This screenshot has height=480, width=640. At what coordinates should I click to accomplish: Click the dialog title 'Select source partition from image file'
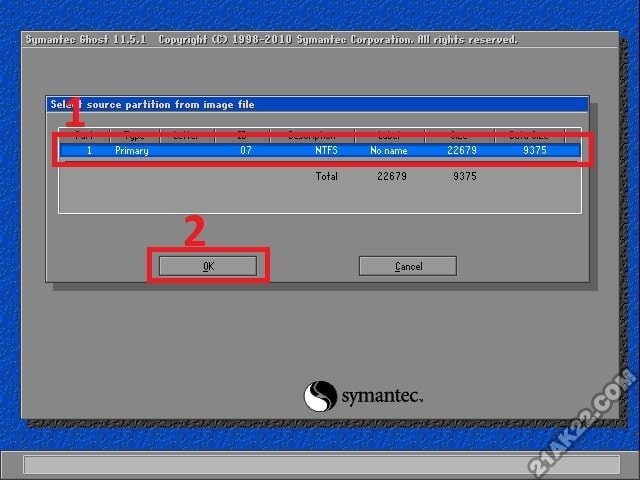coord(152,104)
